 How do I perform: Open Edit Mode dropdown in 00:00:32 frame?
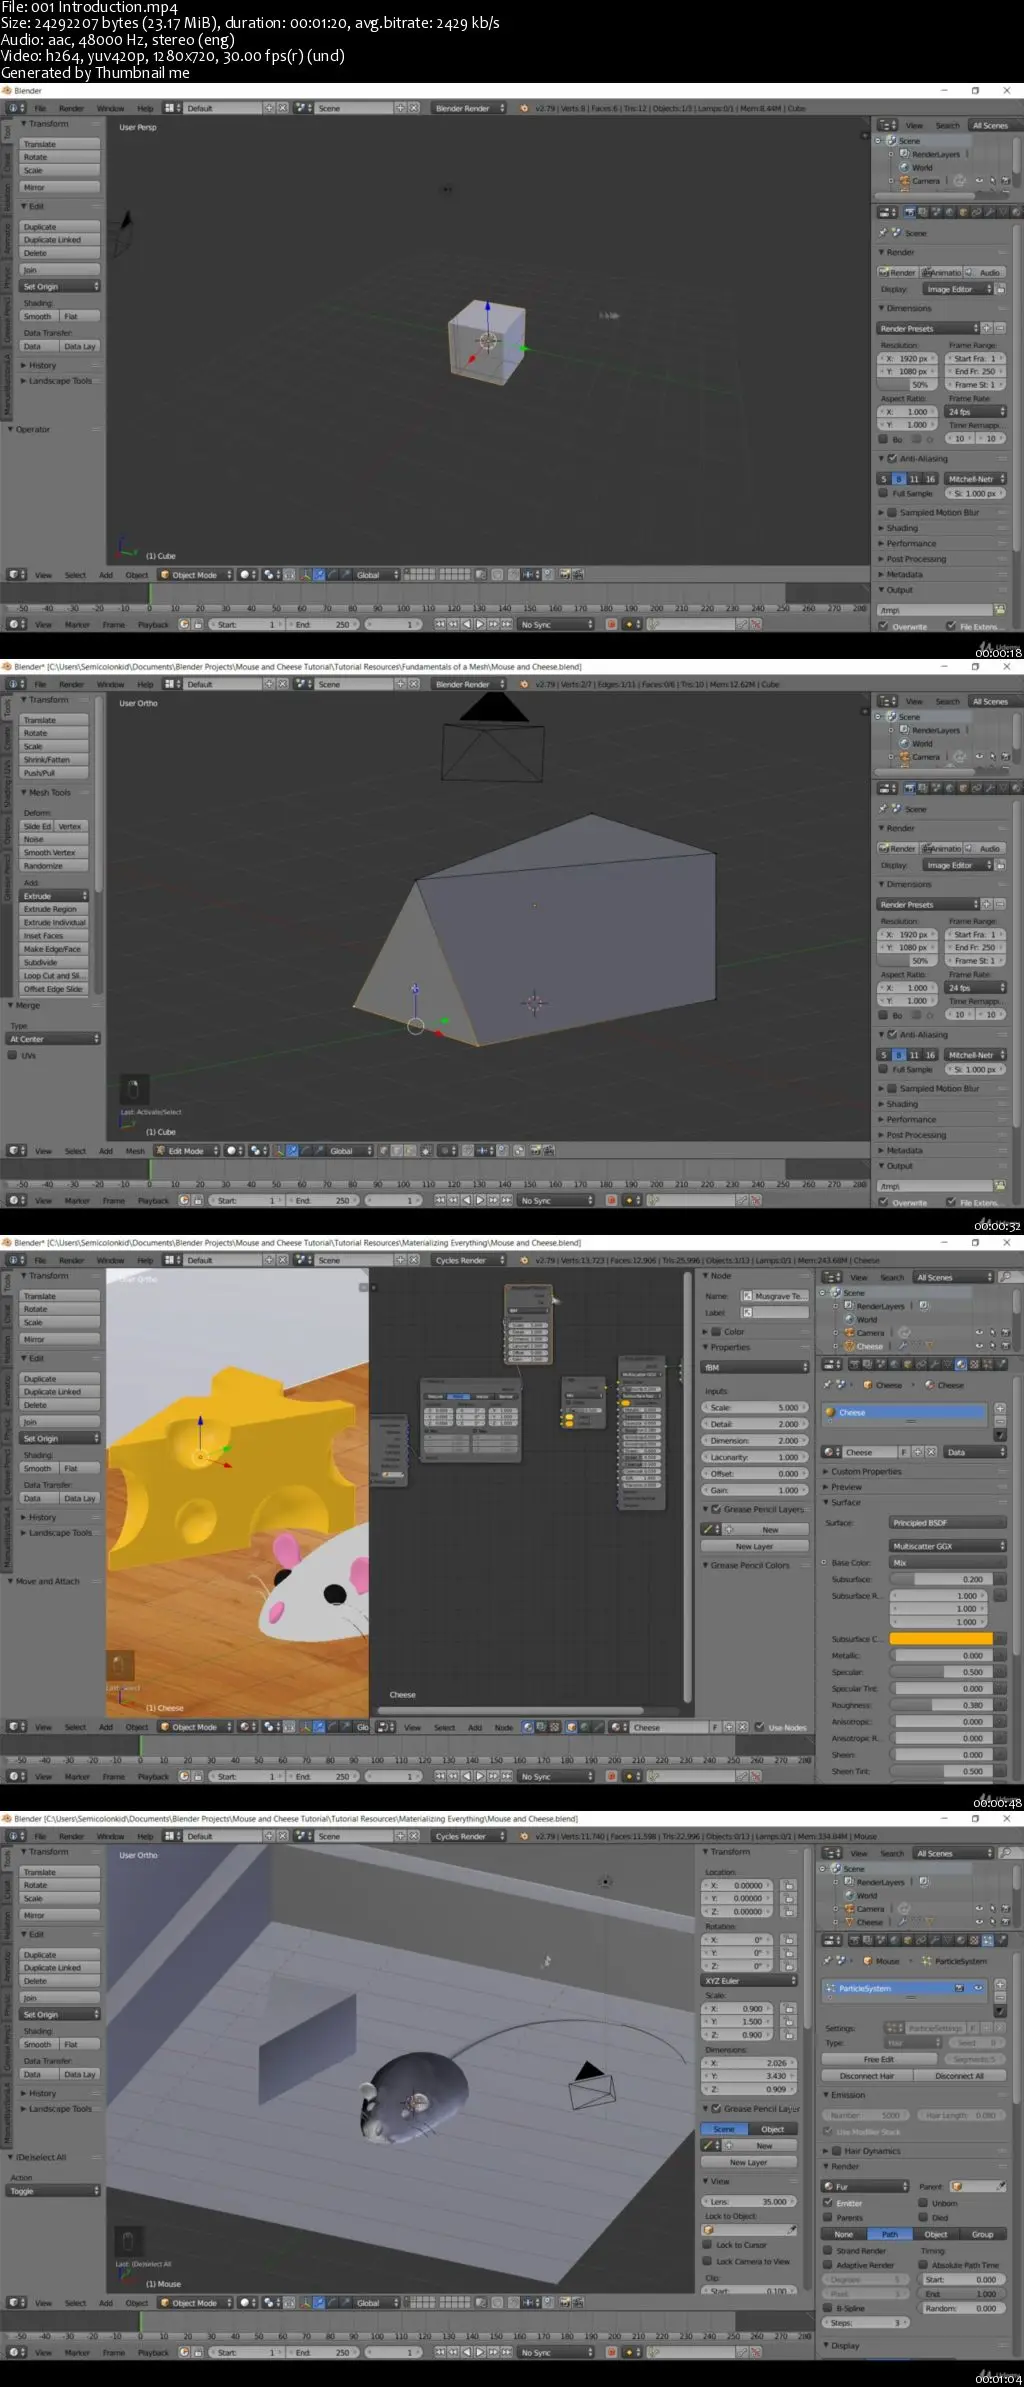(188, 1151)
